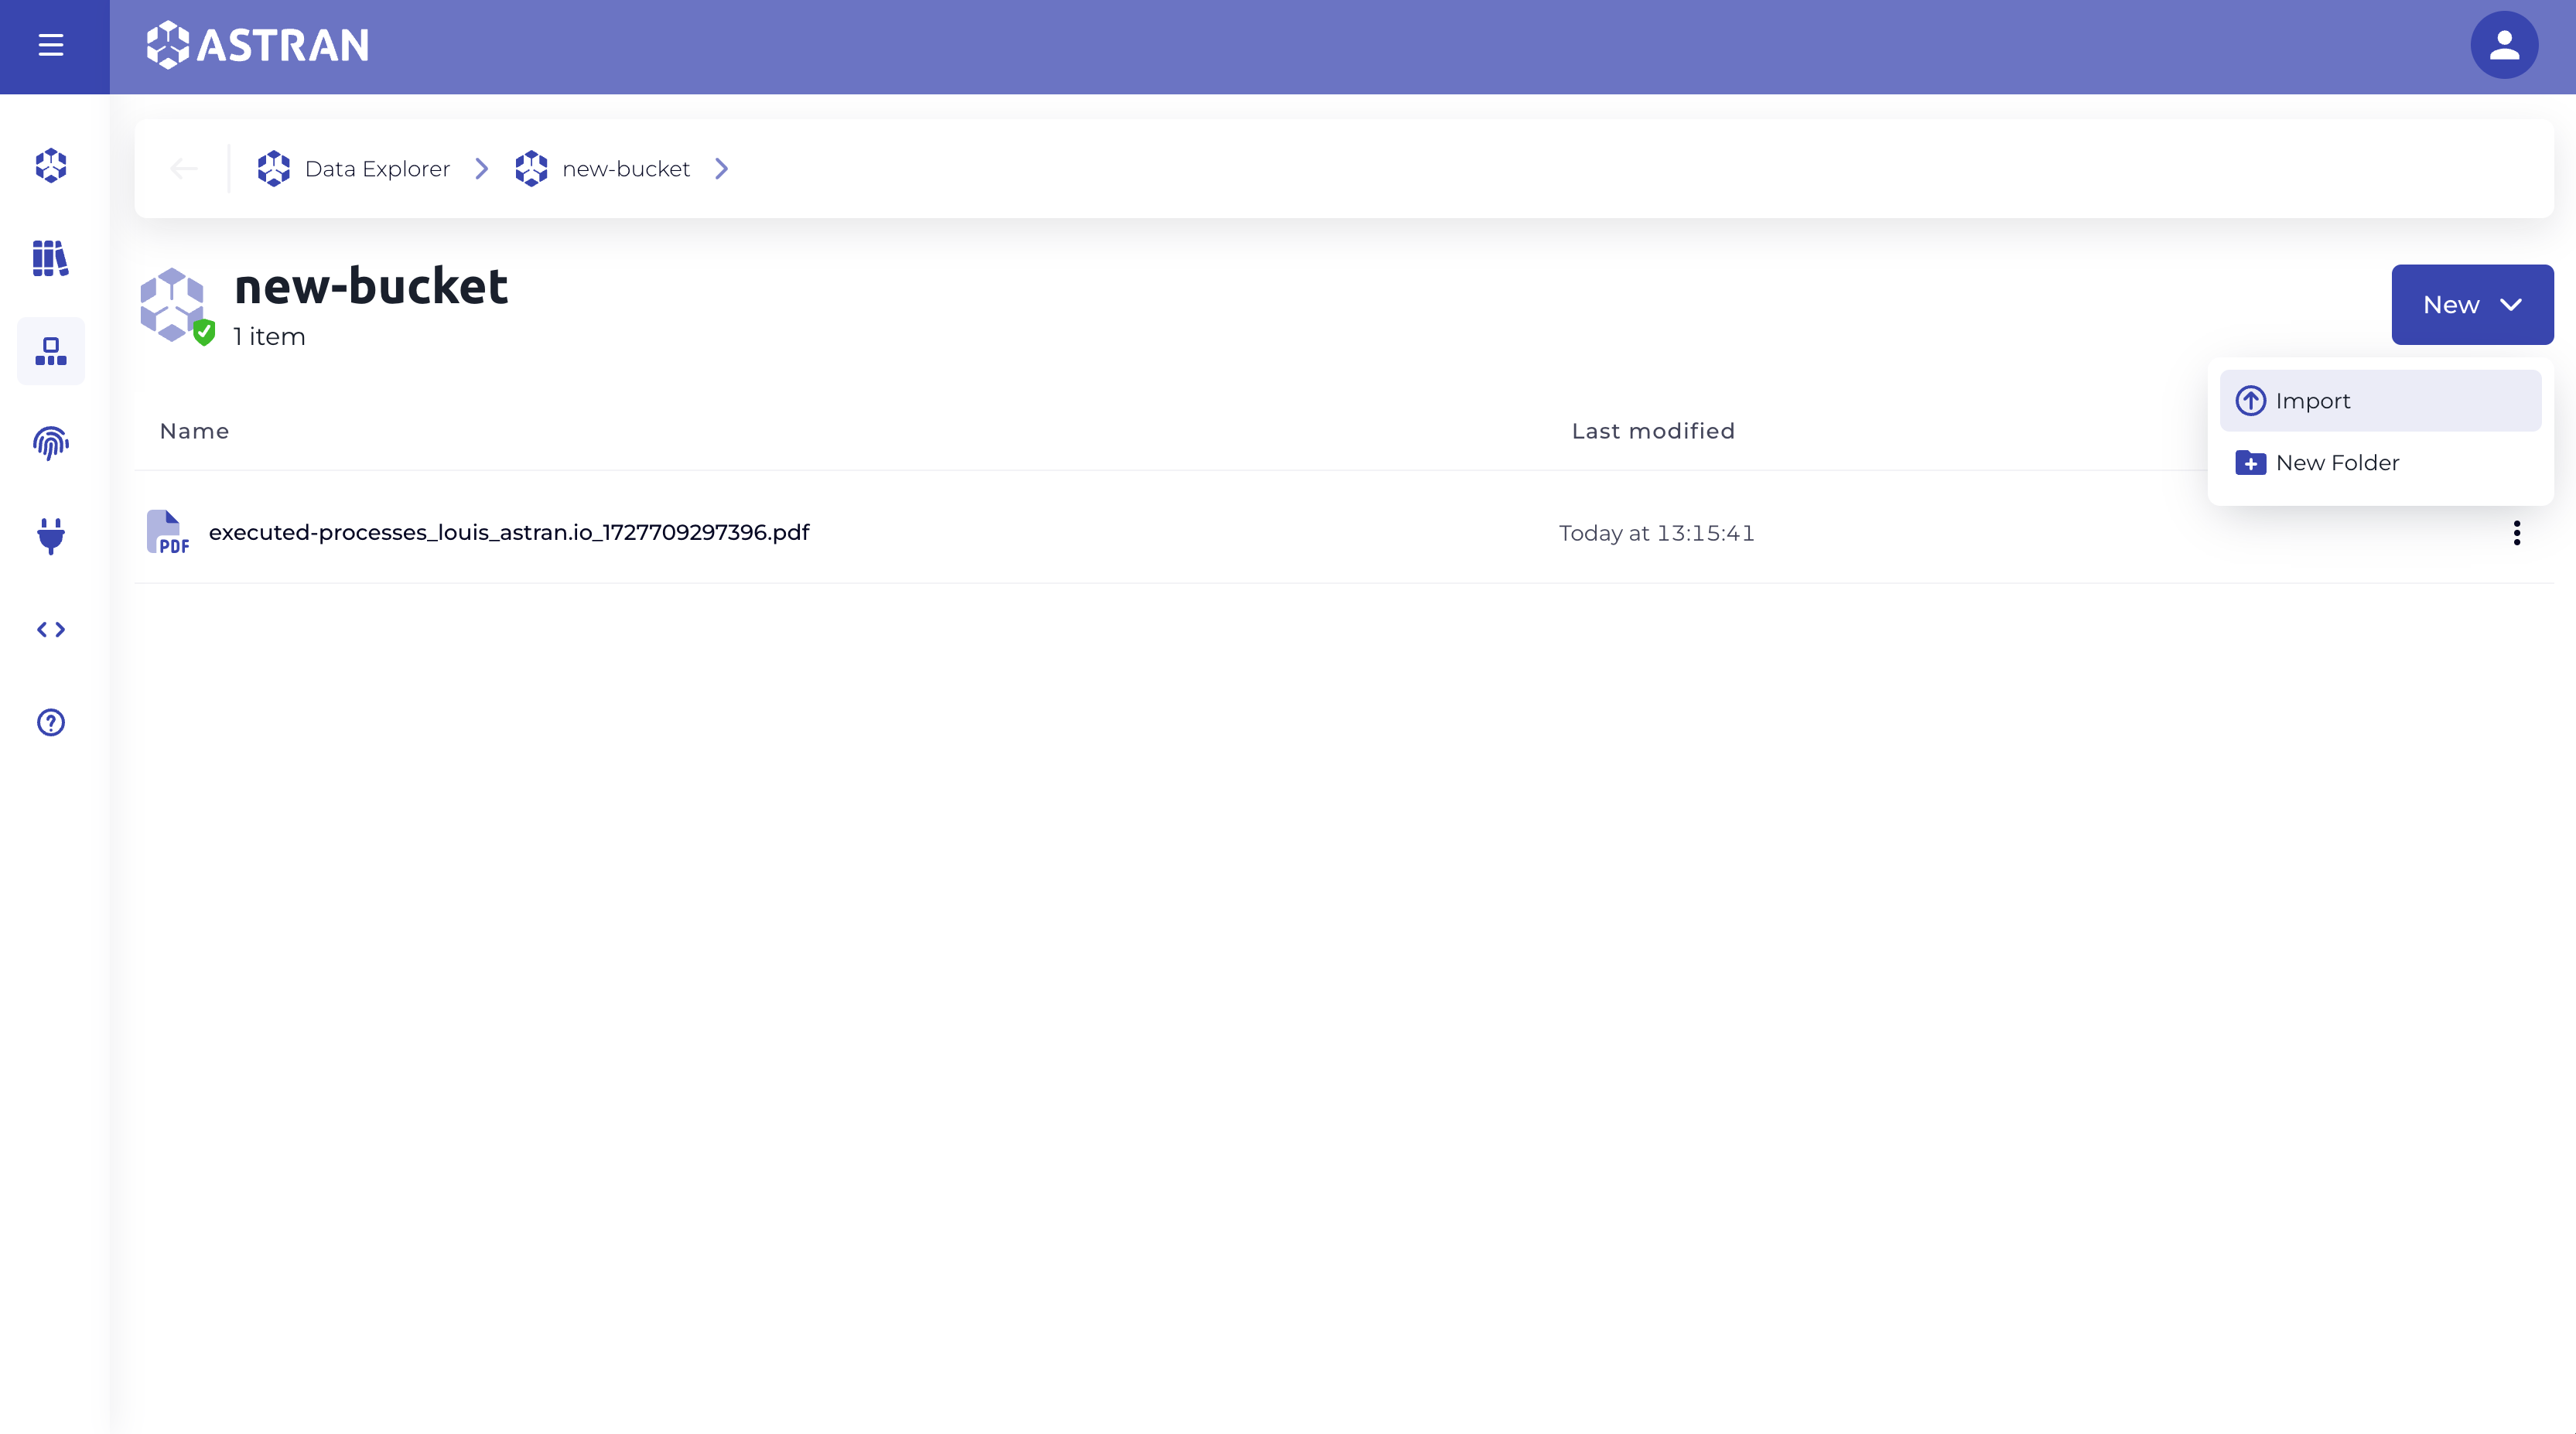This screenshot has height=1434, width=2576.
Task: Select Import from the dropdown menu
Action: tap(2380, 401)
